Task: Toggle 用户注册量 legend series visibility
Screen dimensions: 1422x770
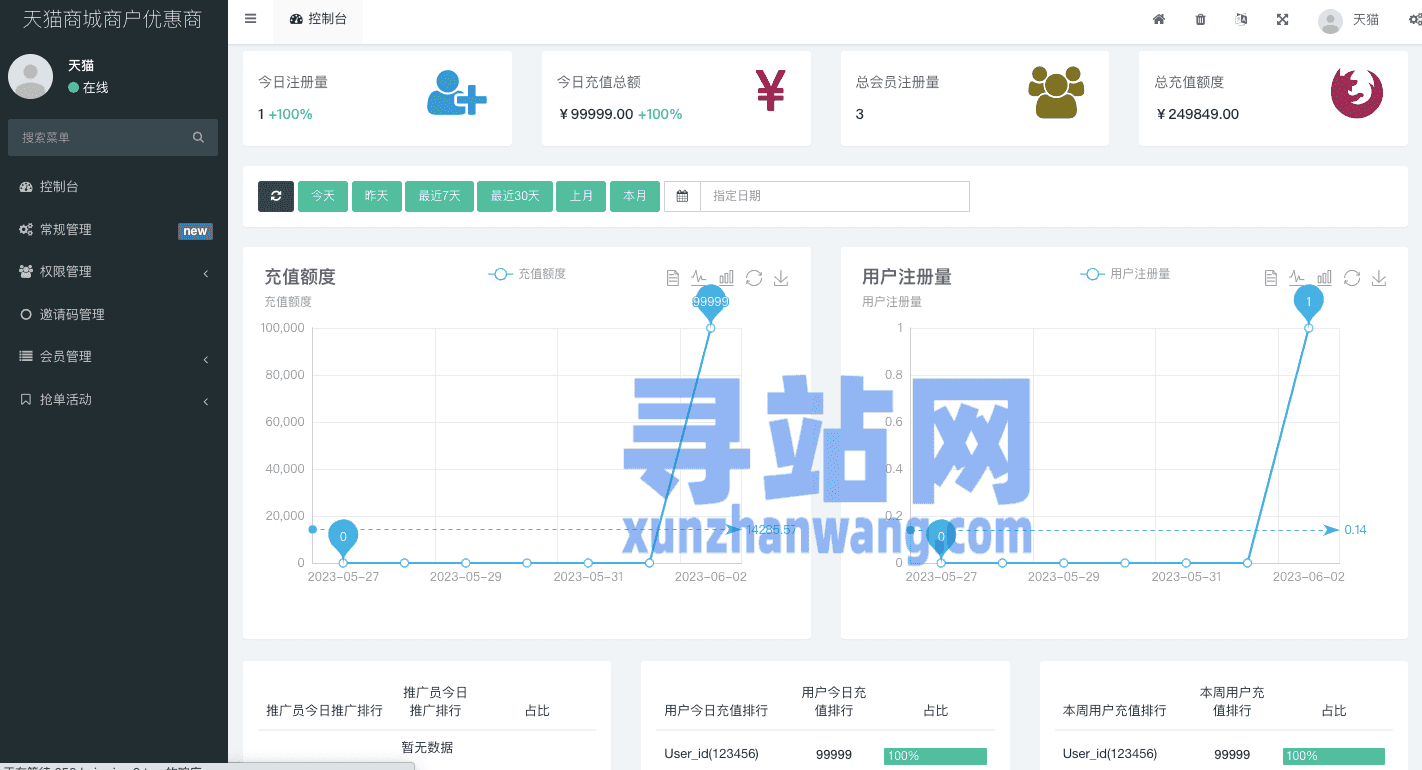Action: pos(1125,274)
